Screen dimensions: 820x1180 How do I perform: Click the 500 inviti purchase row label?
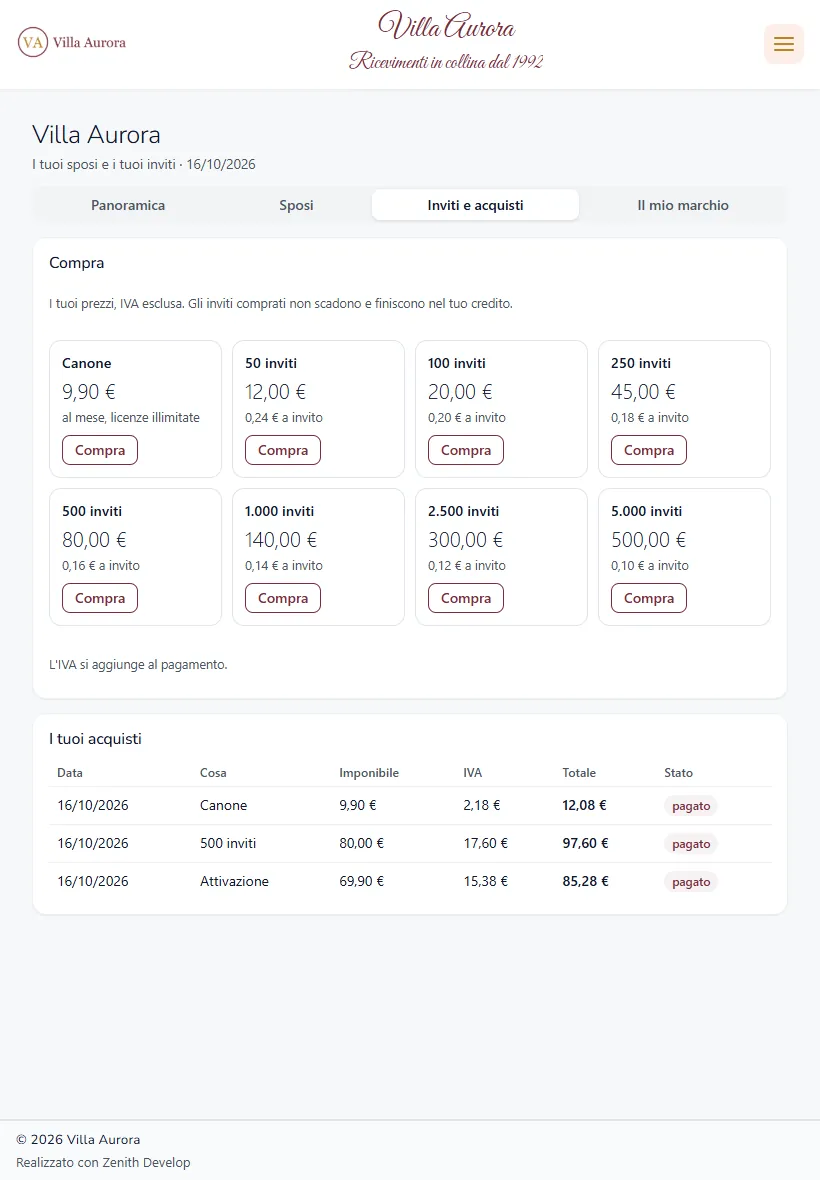point(228,844)
